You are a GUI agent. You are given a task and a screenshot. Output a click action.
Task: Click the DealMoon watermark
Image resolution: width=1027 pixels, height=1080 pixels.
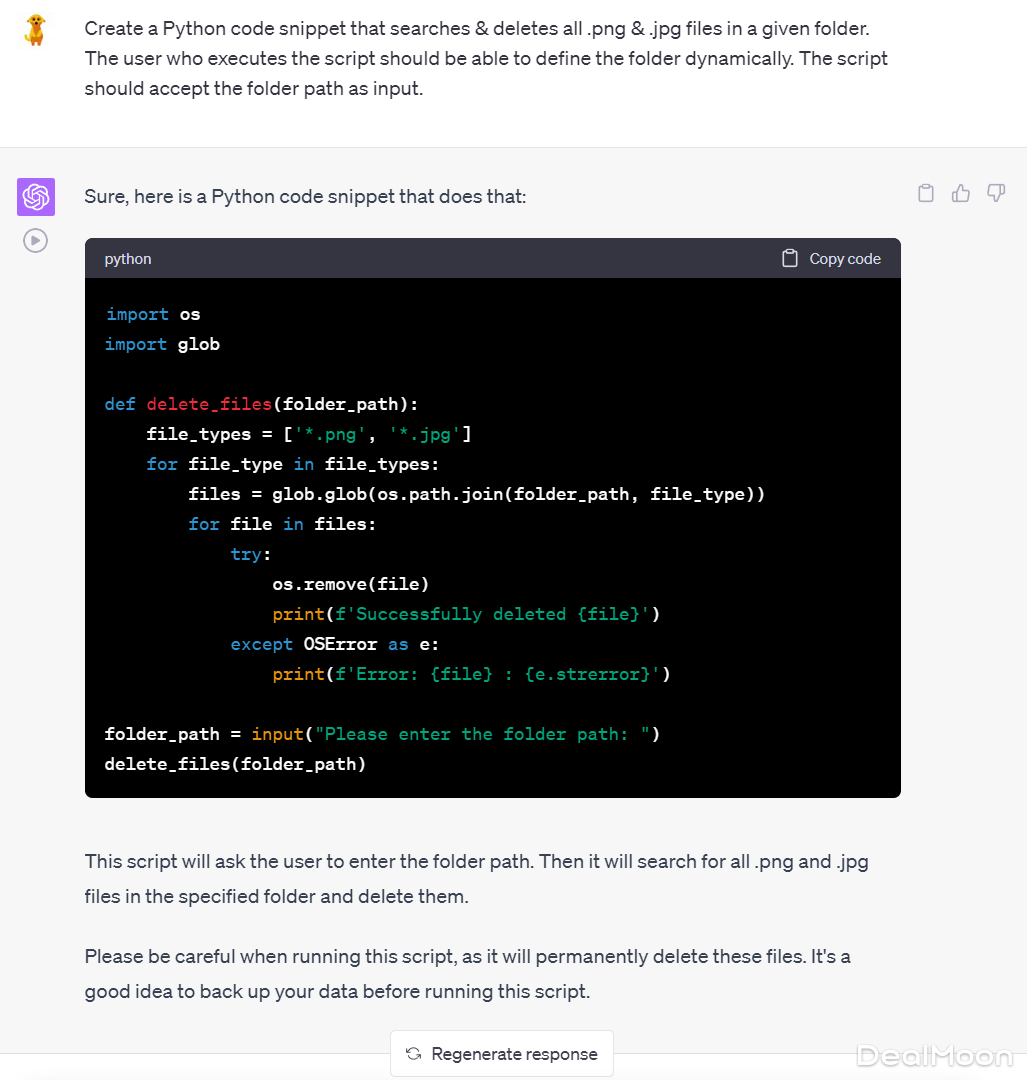[934, 1054]
